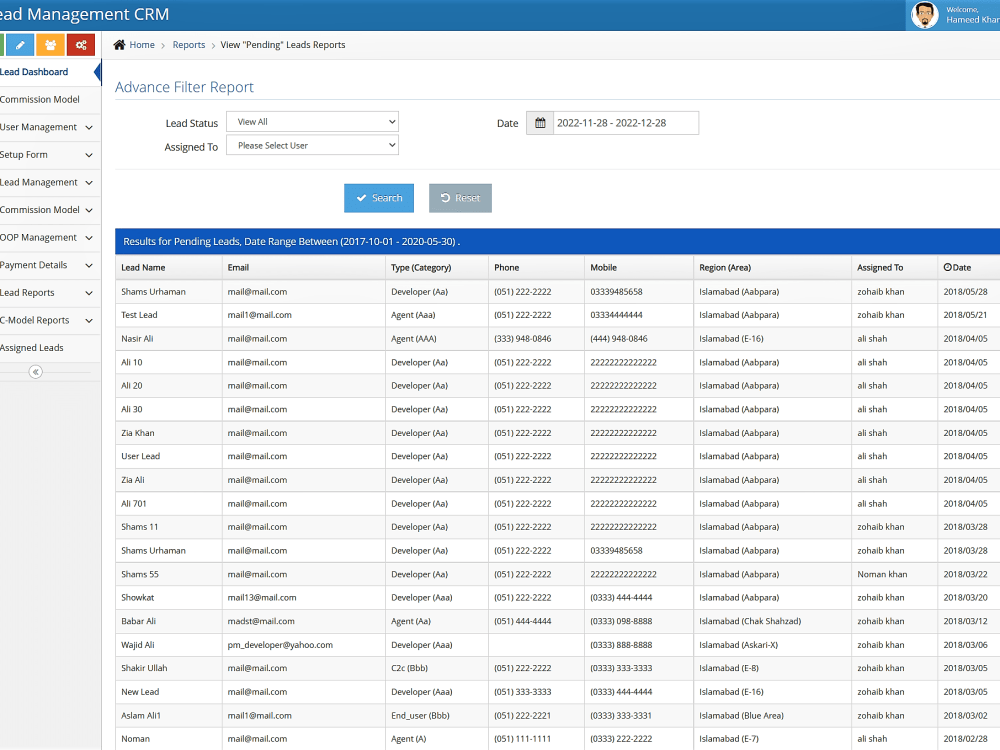The width and height of the screenshot is (1000, 750).
Task: Click region Islamabad (E-7)
Action: click(x=729, y=739)
